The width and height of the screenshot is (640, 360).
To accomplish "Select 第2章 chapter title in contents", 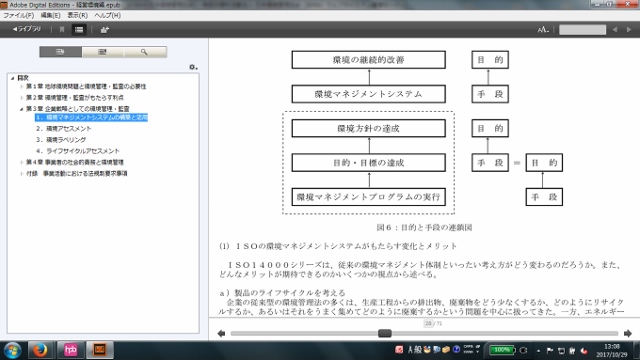I will 75,98.
